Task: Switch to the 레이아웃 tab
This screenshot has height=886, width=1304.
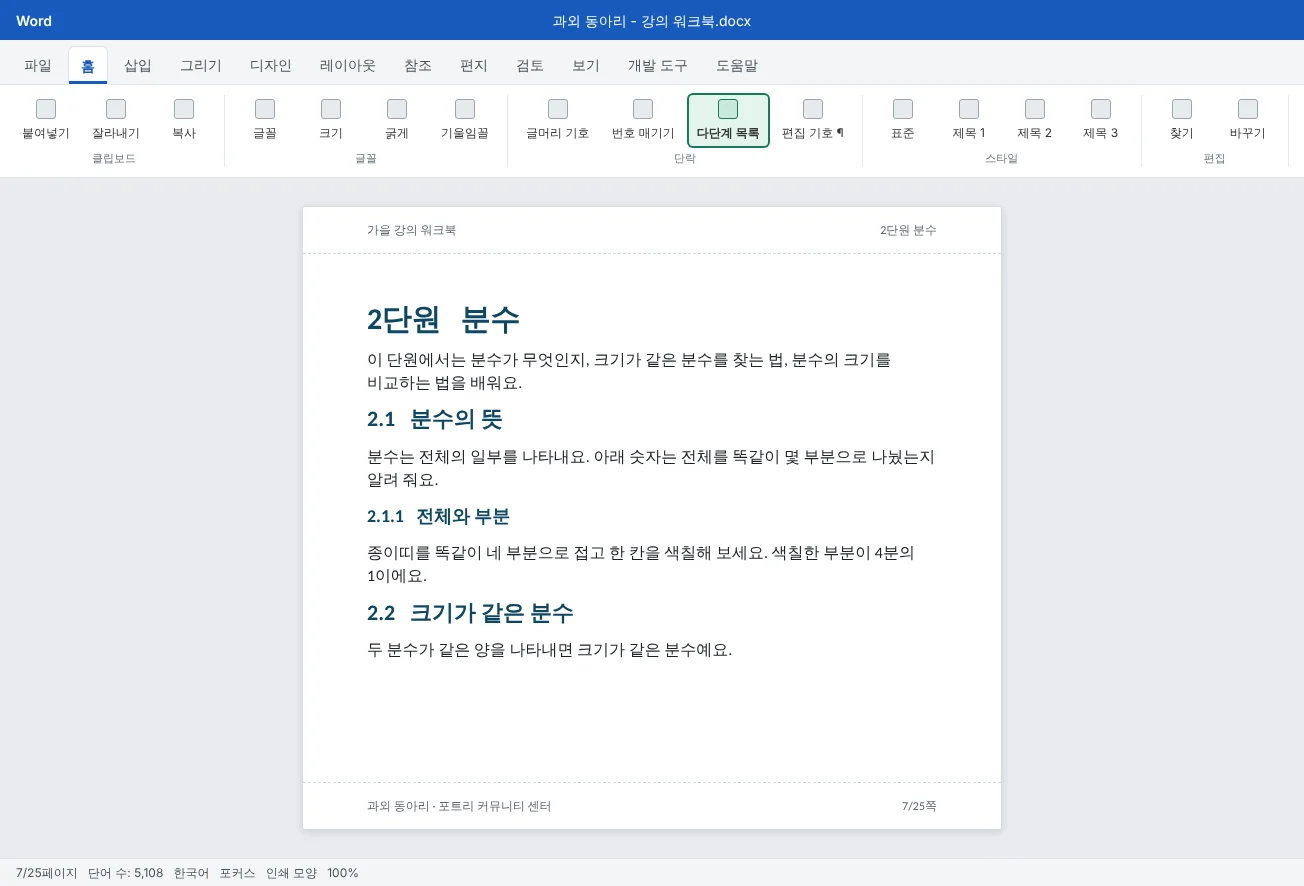Action: (x=348, y=66)
